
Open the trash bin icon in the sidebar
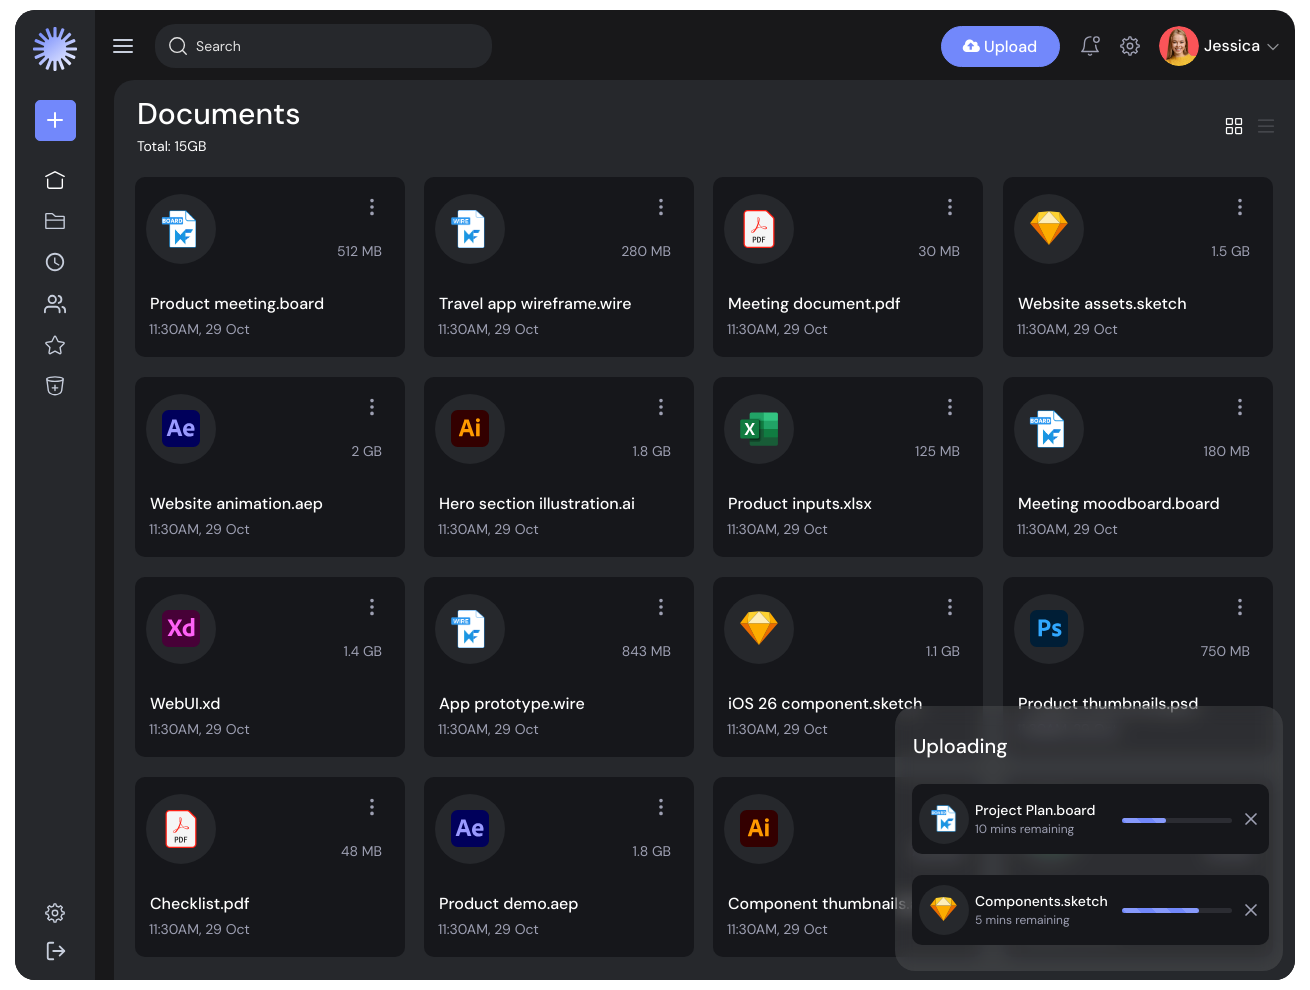point(55,386)
